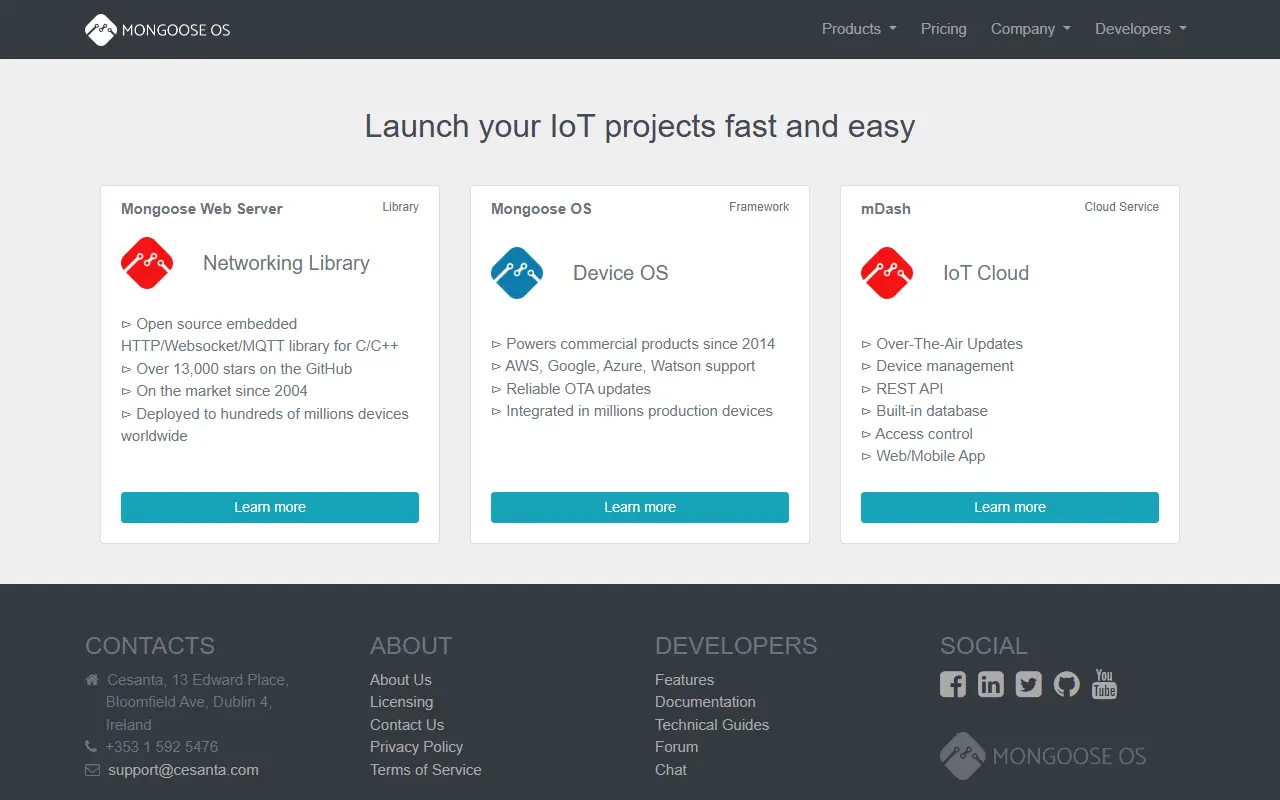Expand the Developers dropdown menu

coord(1141,29)
